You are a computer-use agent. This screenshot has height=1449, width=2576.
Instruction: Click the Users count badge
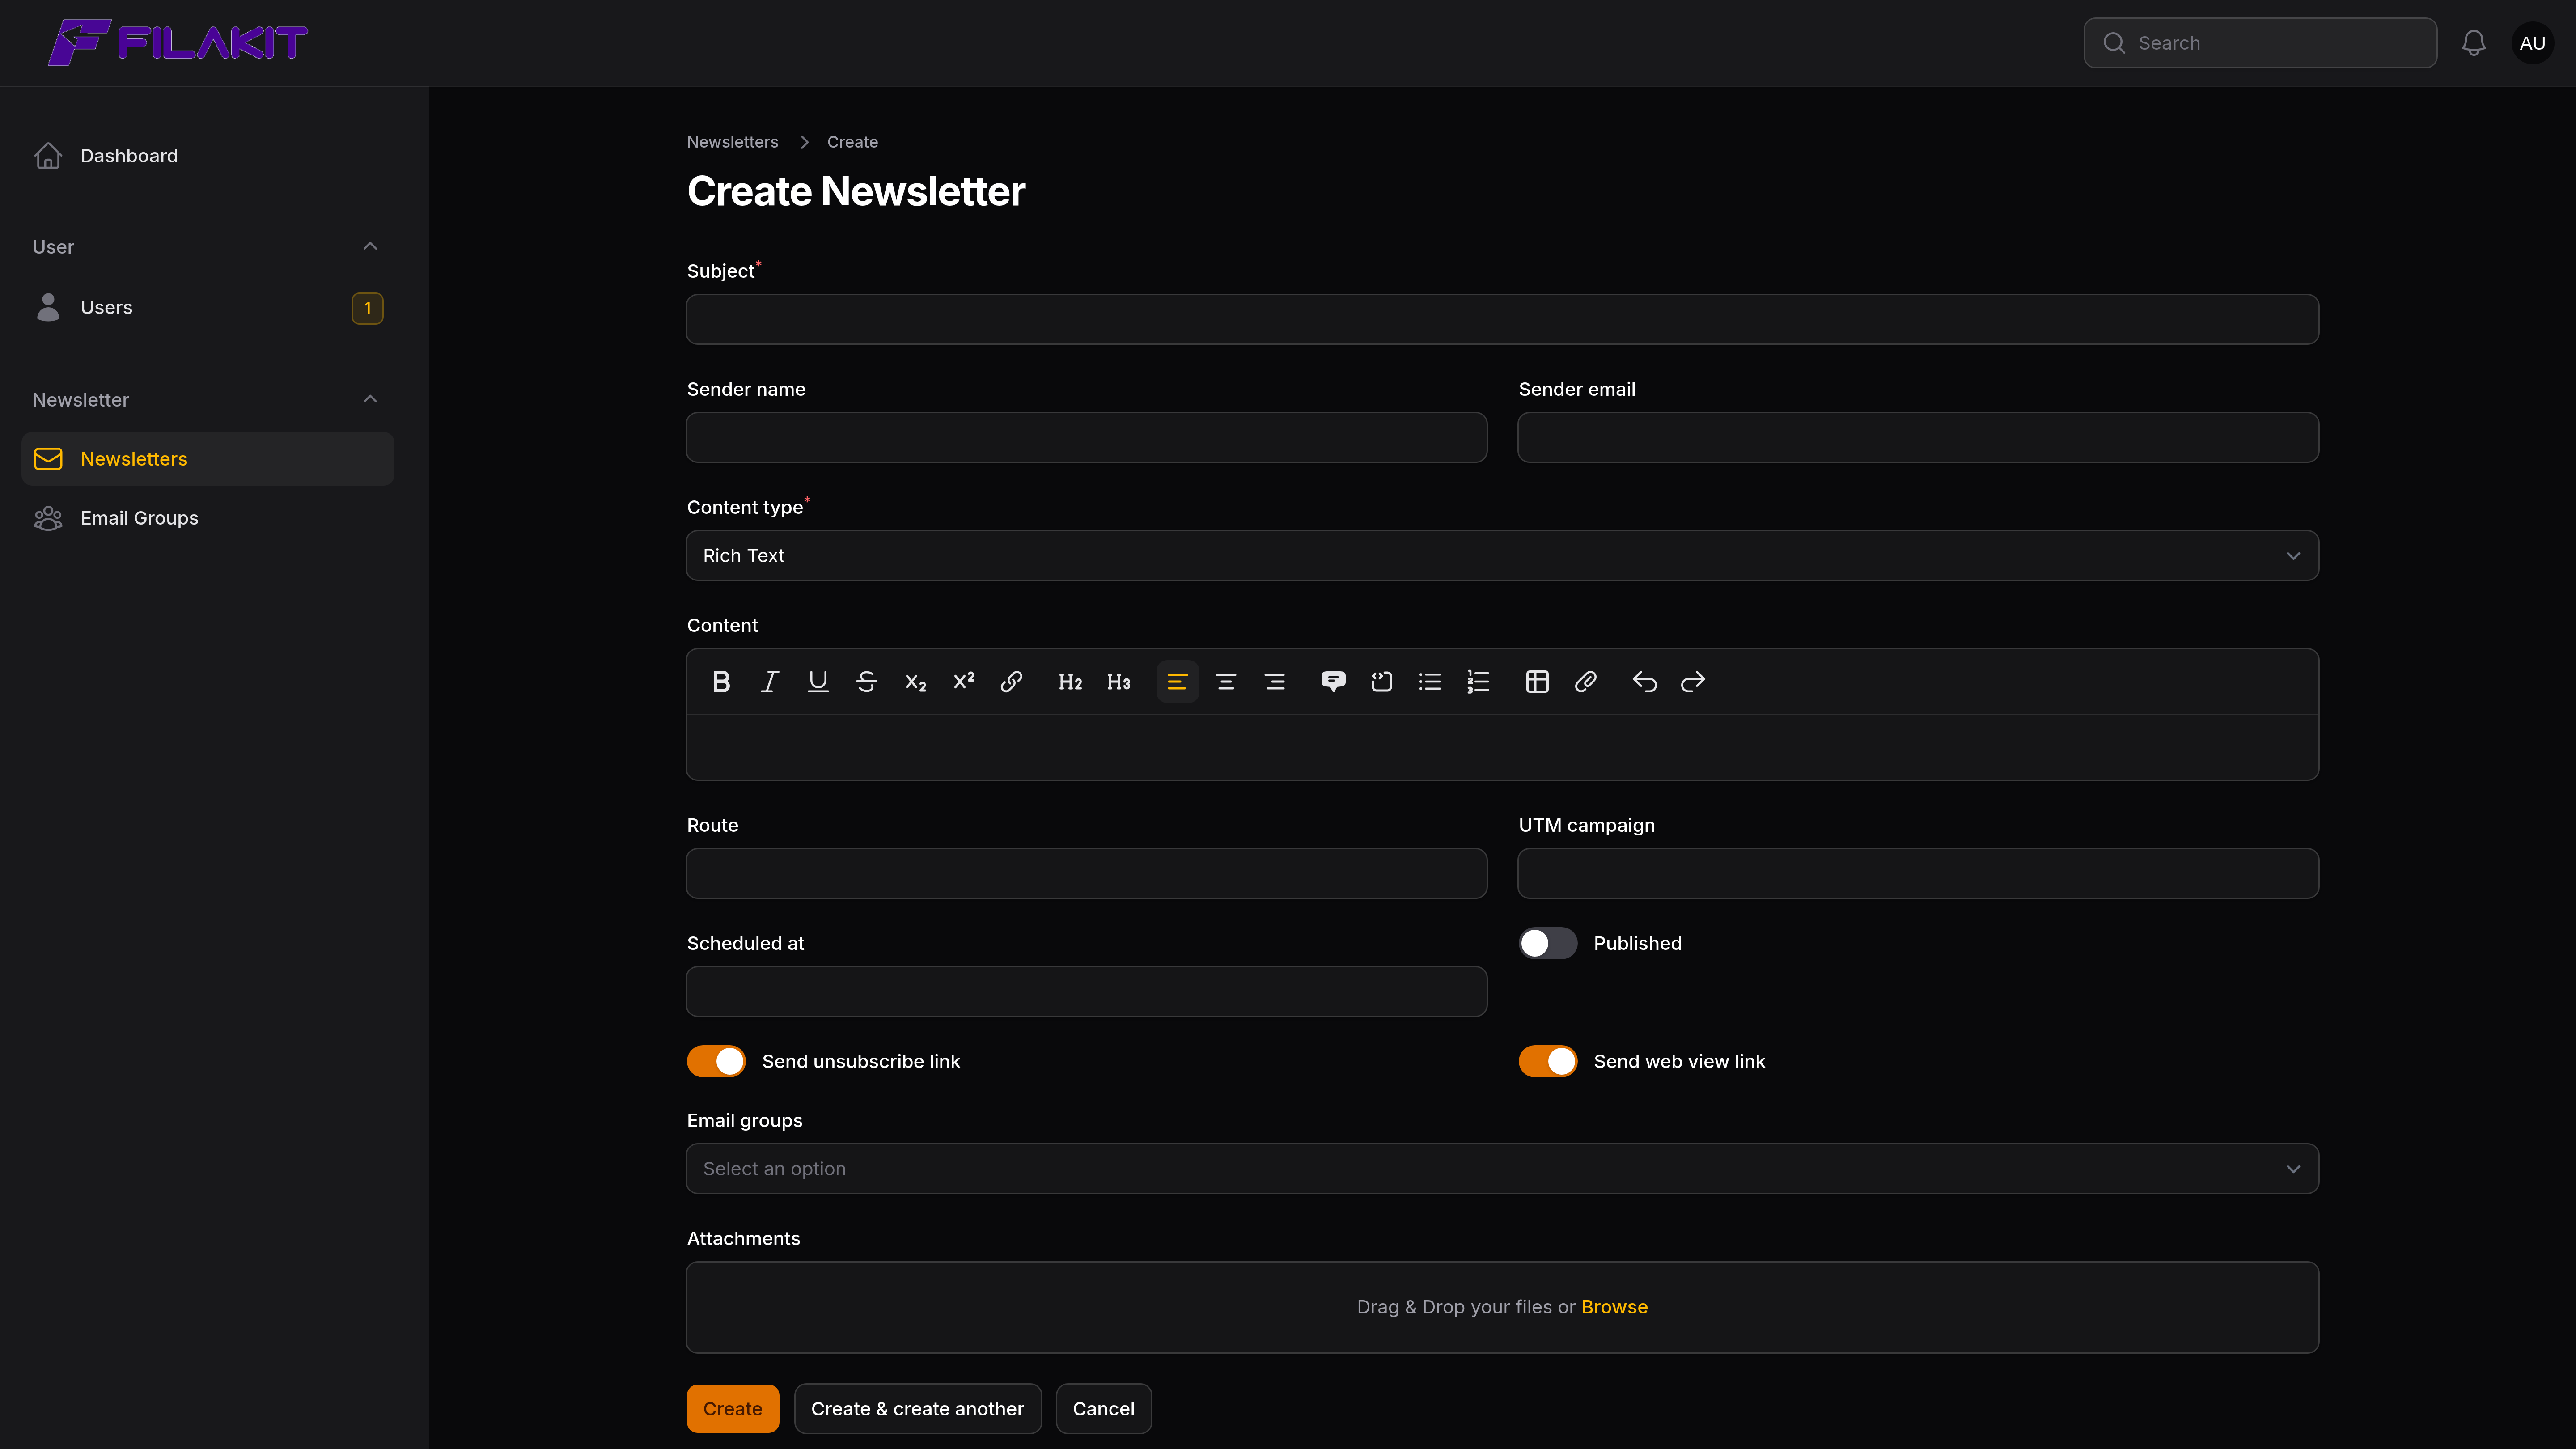click(x=367, y=308)
